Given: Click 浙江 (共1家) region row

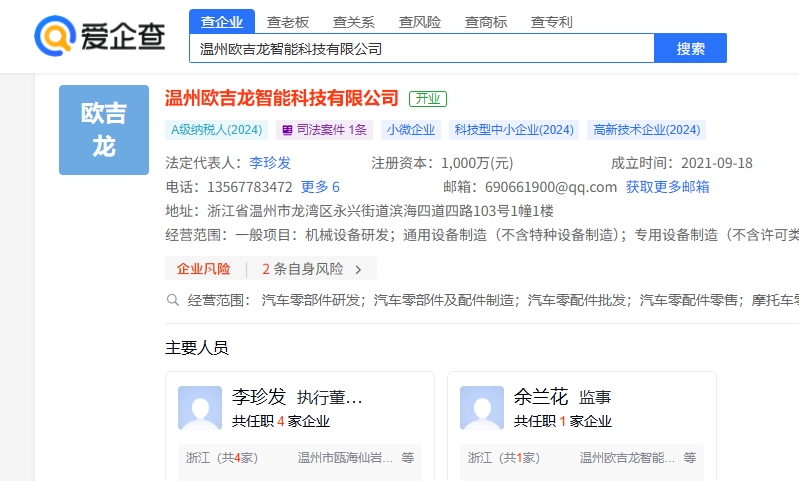Looking at the screenshot, I should click(503, 458).
